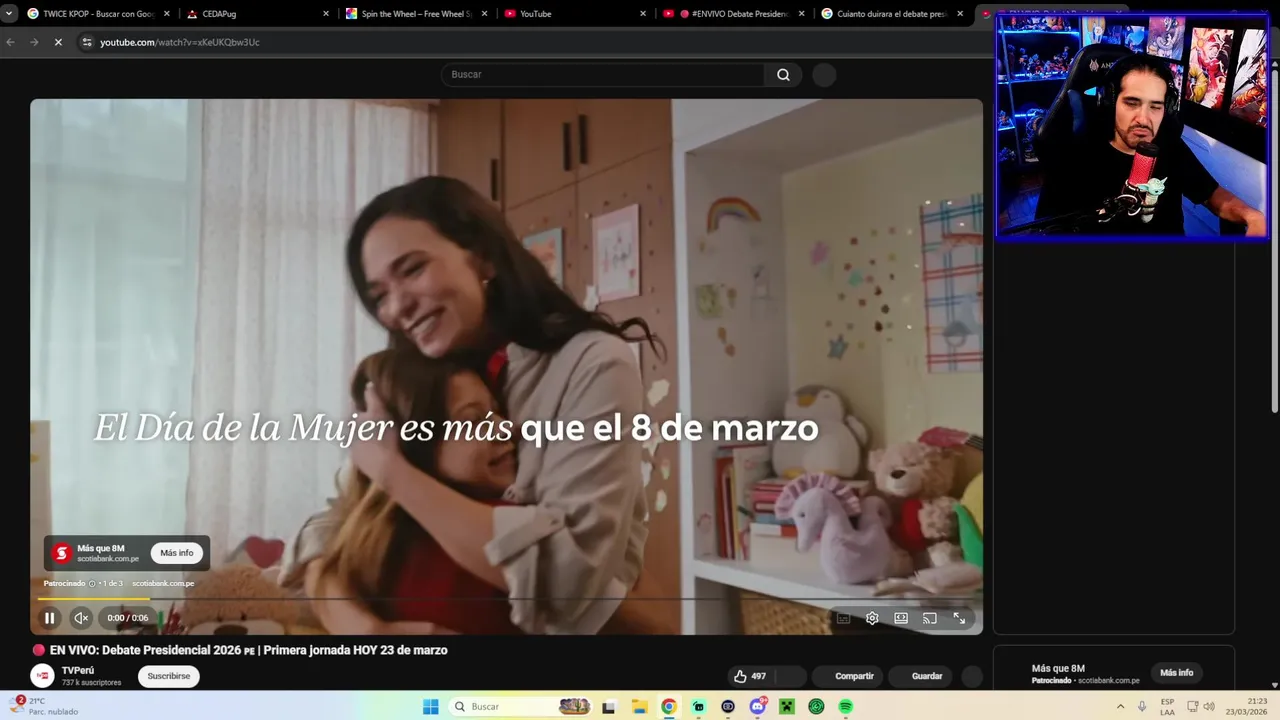Like the video with the thumbs up
The height and width of the screenshot is (720, 1280).
pos(750,676)
